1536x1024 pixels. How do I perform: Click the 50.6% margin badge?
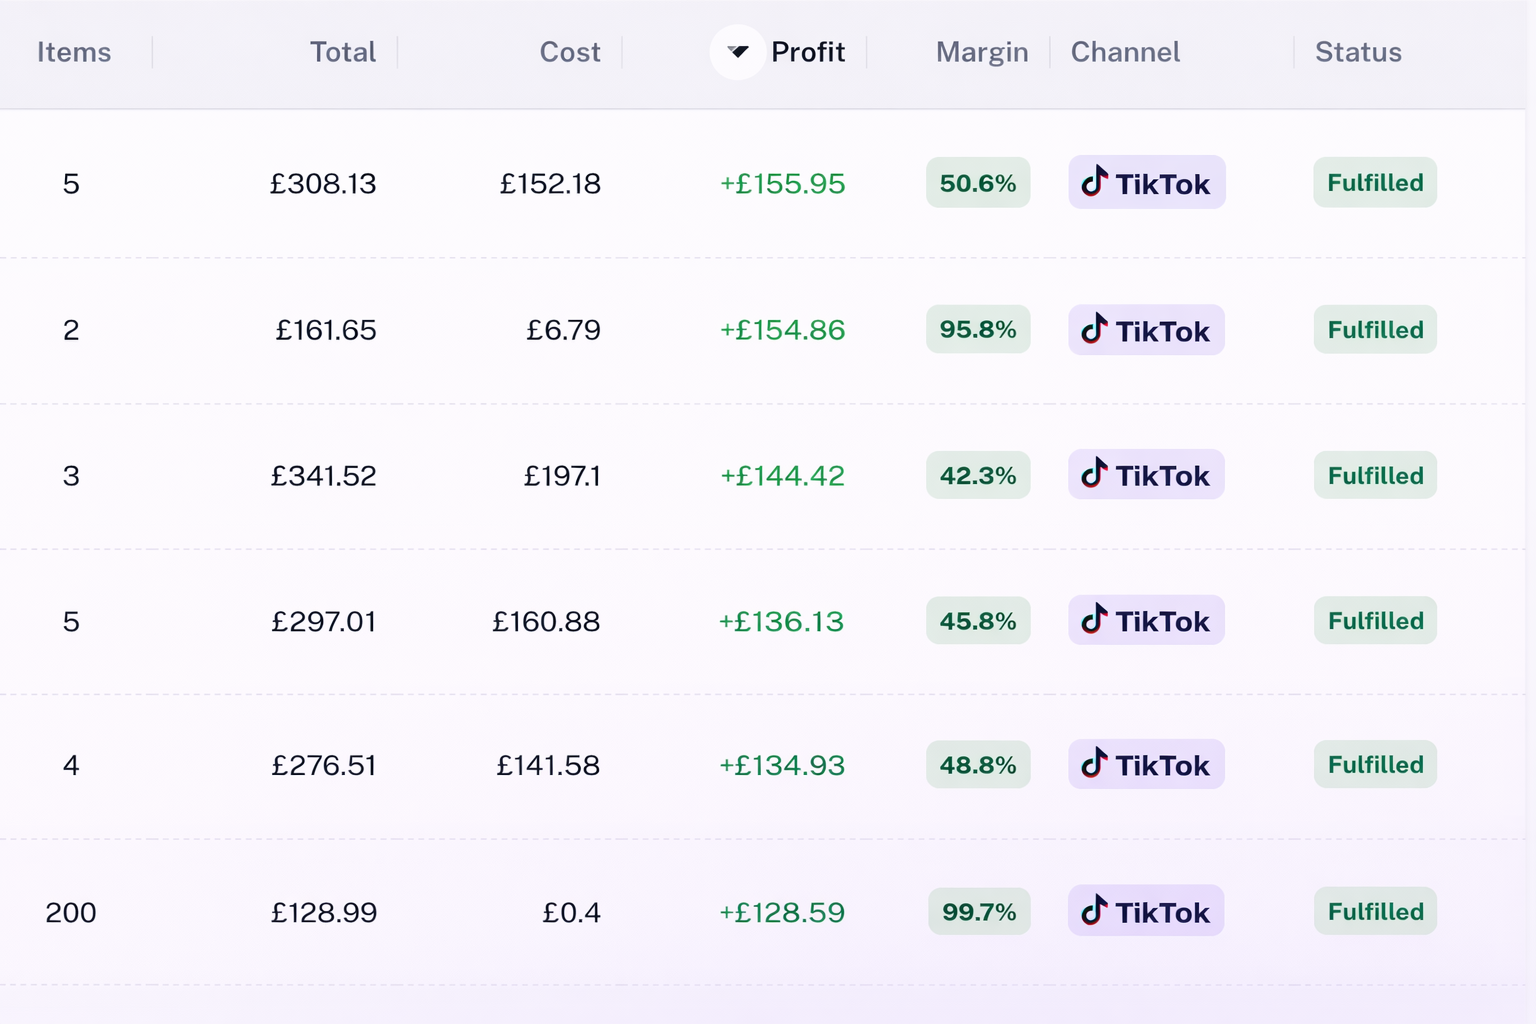pos(977,183)
